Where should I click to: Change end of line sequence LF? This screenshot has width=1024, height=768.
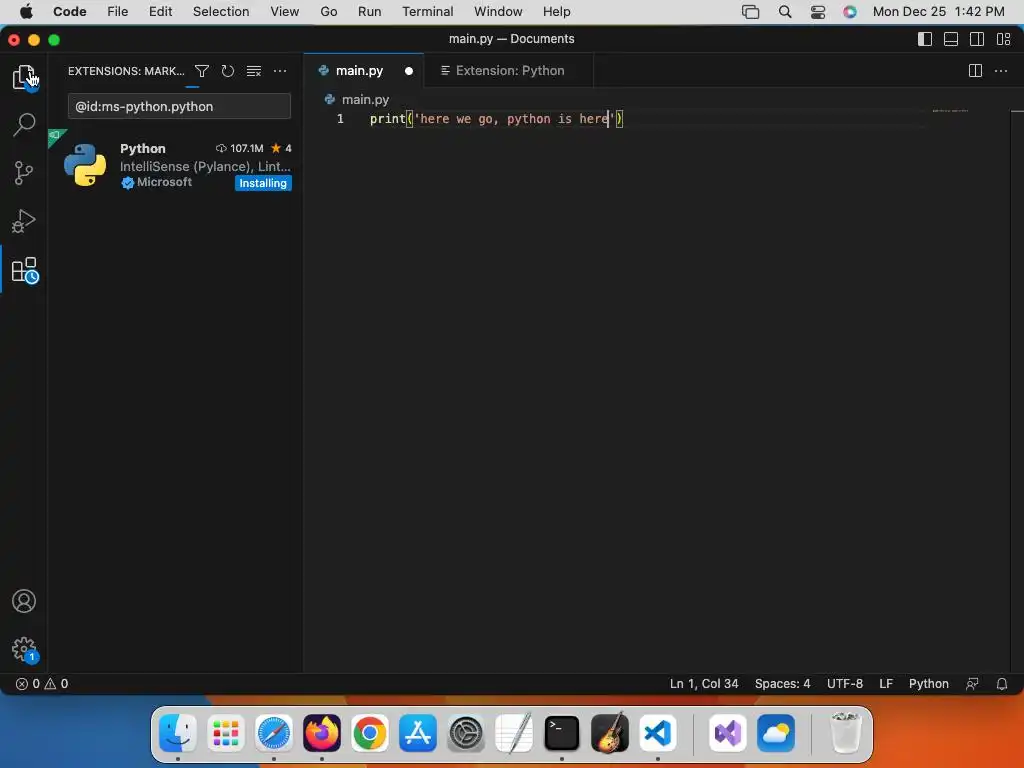coord(886,684)
